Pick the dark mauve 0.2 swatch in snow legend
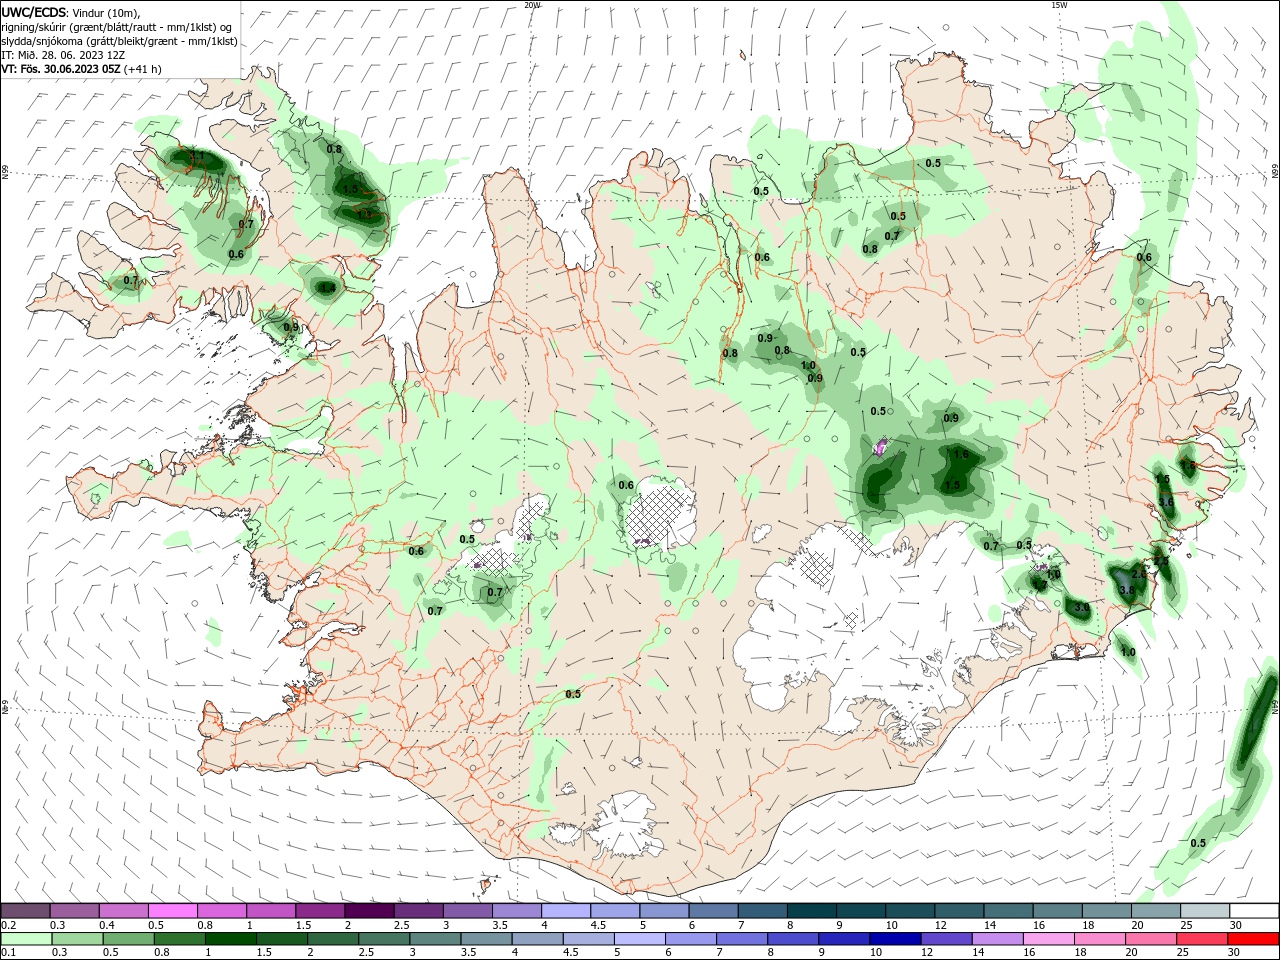The width and height of the screenshot is (1280, 960). pos(25,911)
